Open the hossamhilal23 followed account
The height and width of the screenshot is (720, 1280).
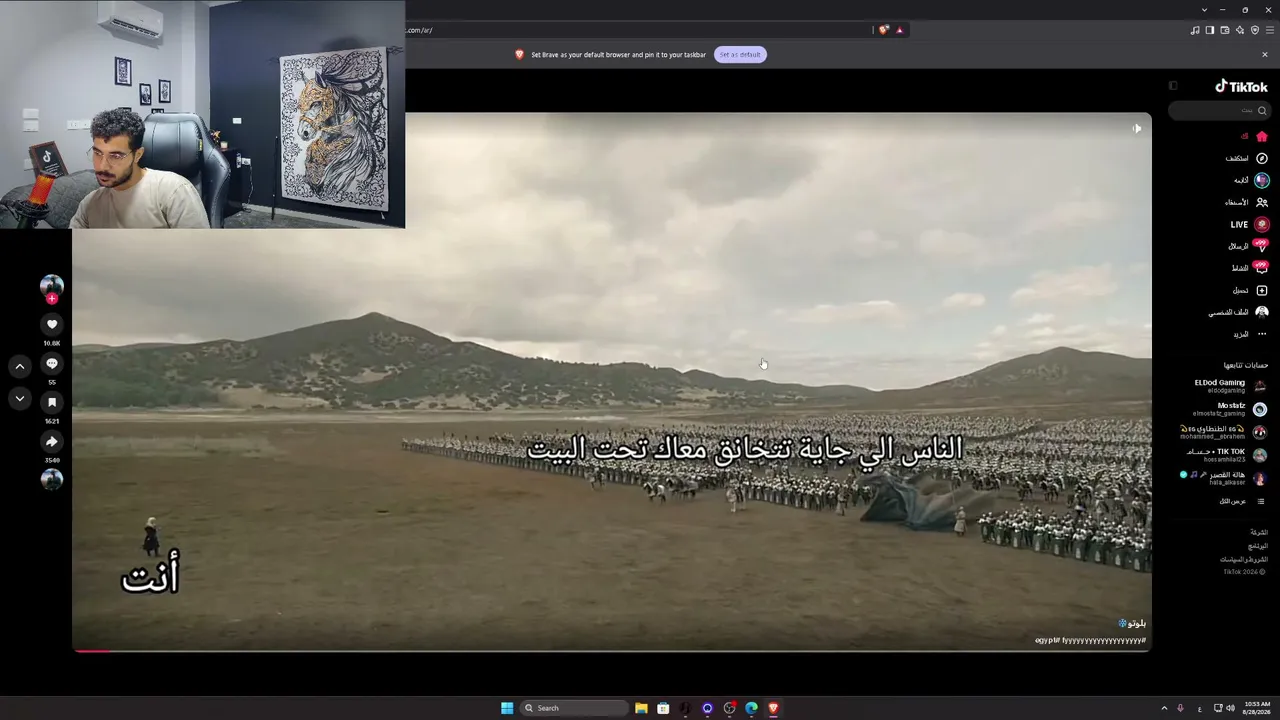click(x=1227, y=455)
